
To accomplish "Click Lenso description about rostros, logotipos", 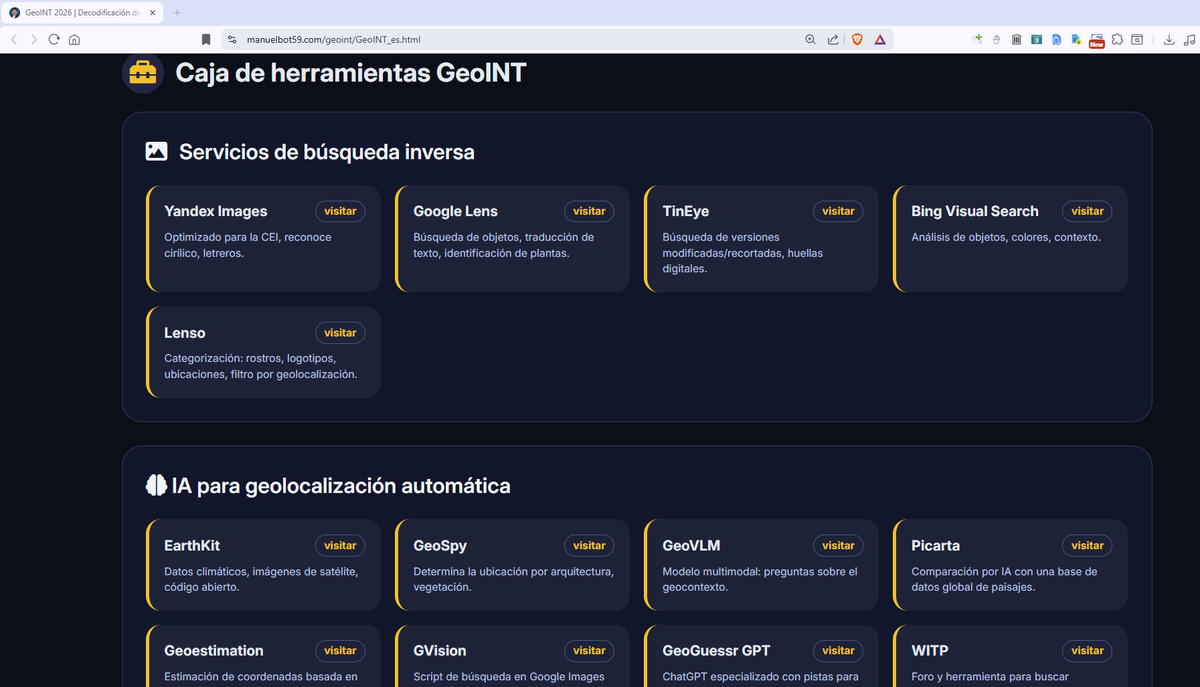I will (260, 366).
